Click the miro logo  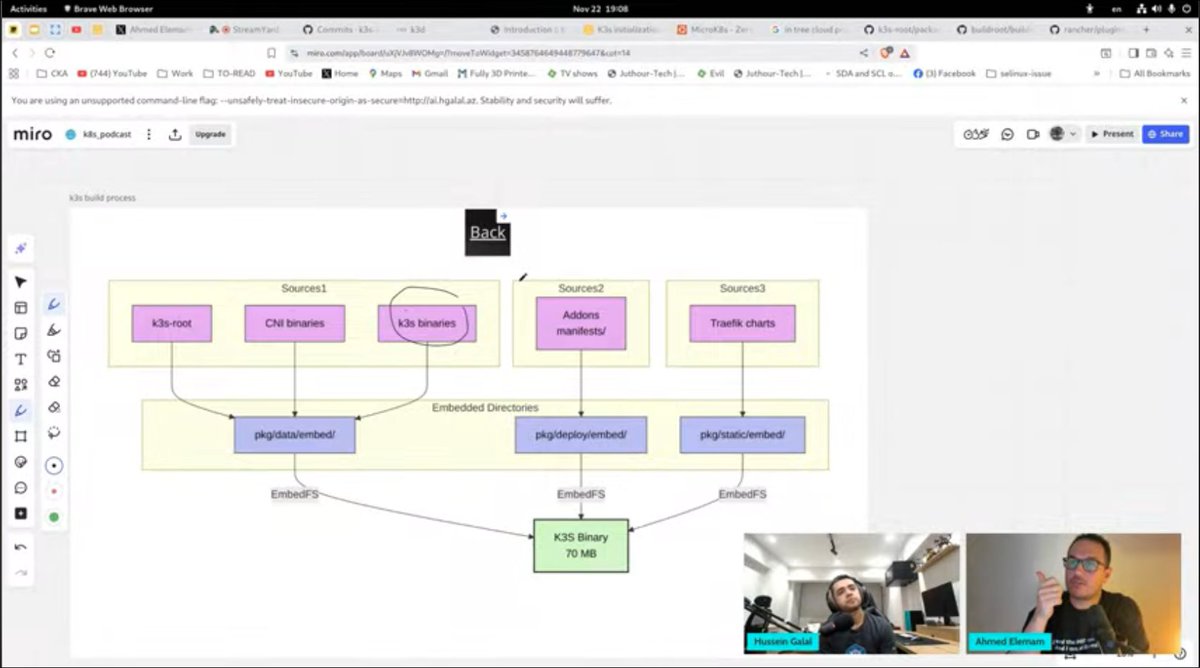click(33, 134)
